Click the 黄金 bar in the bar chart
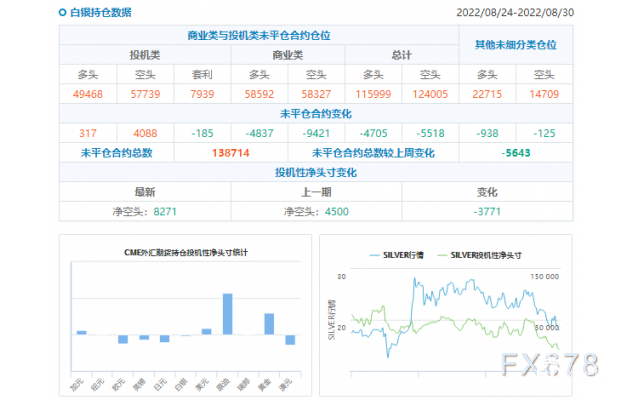 [268, 323]
